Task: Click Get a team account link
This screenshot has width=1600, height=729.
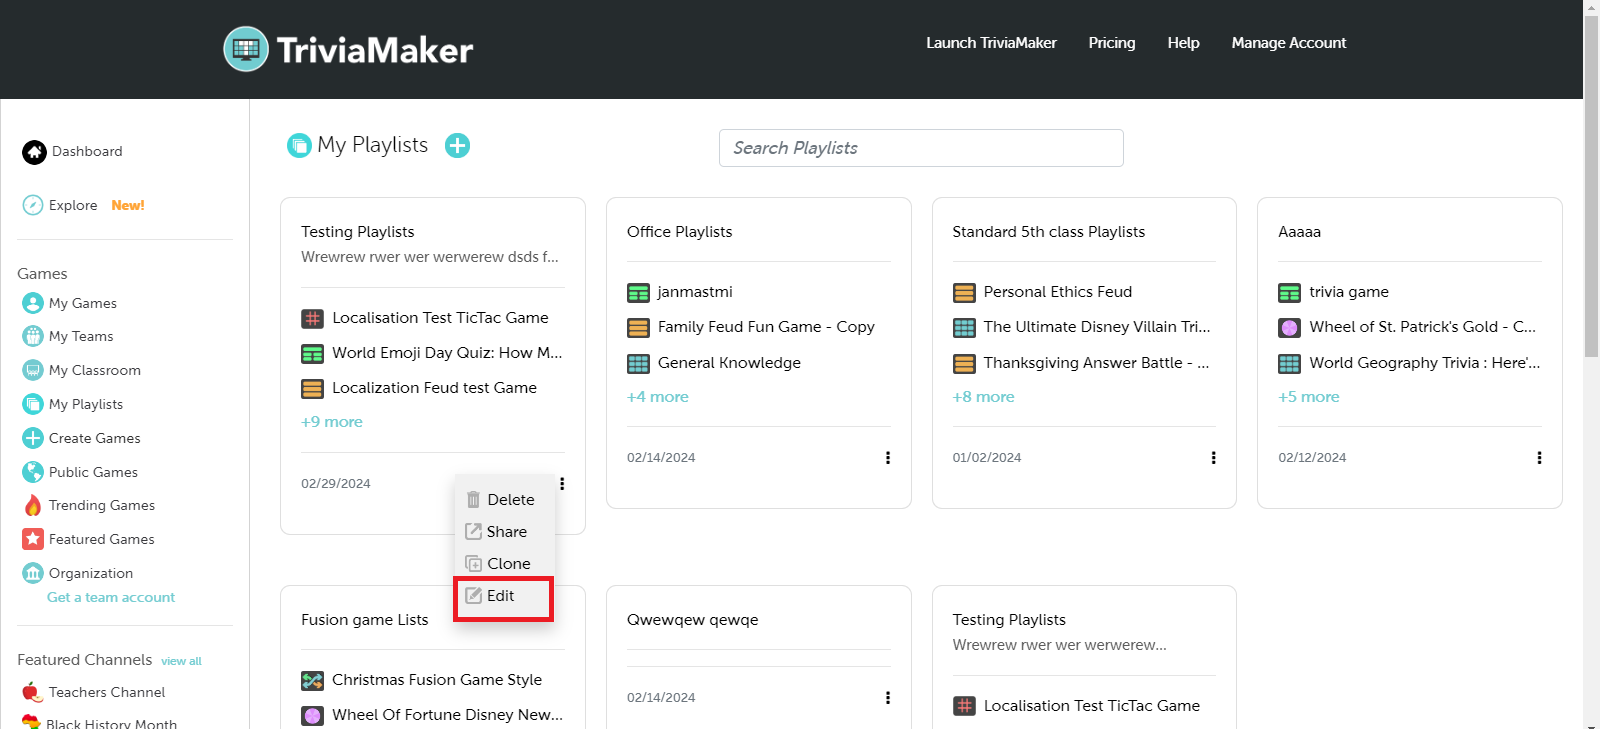Action: tap(111, 597)
